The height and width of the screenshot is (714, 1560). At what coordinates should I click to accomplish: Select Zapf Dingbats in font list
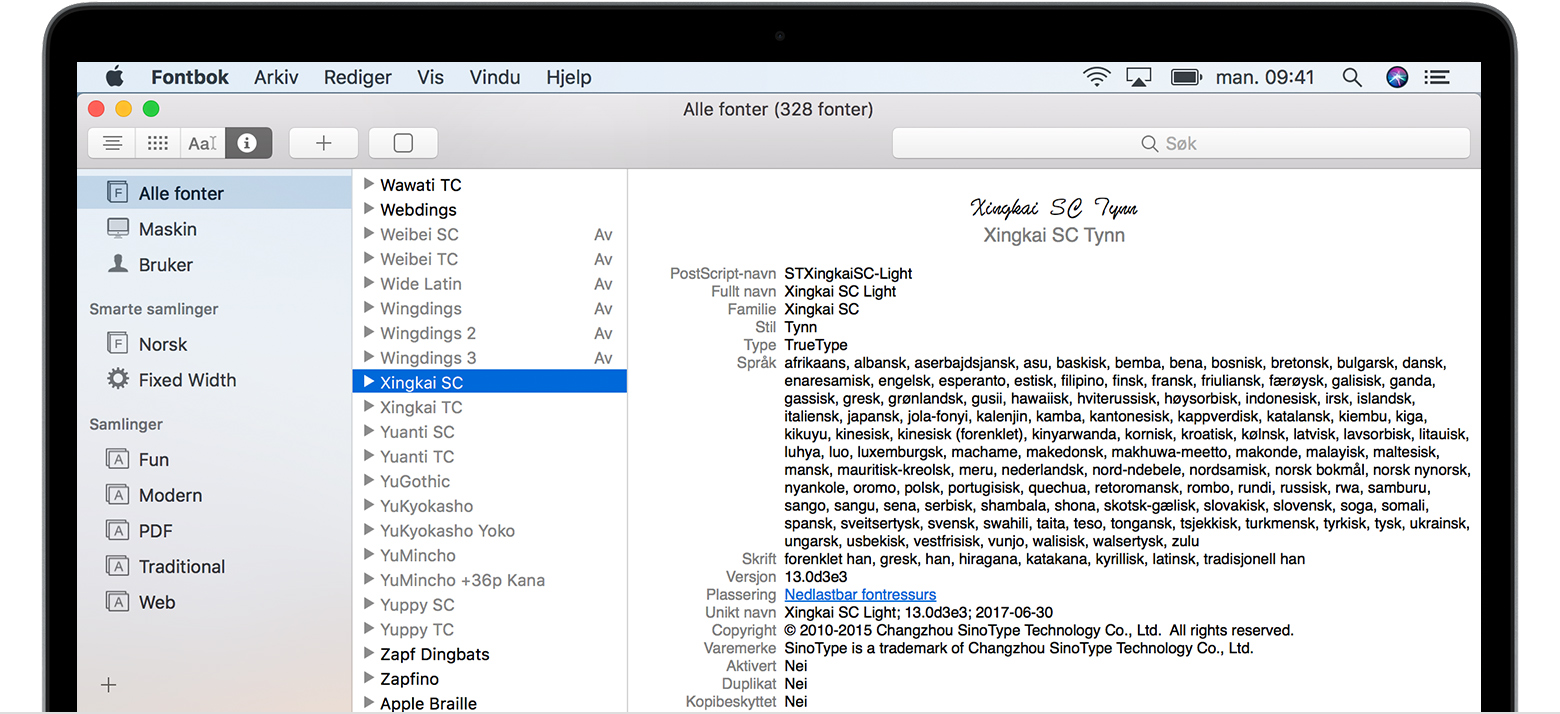coord(490,654)
